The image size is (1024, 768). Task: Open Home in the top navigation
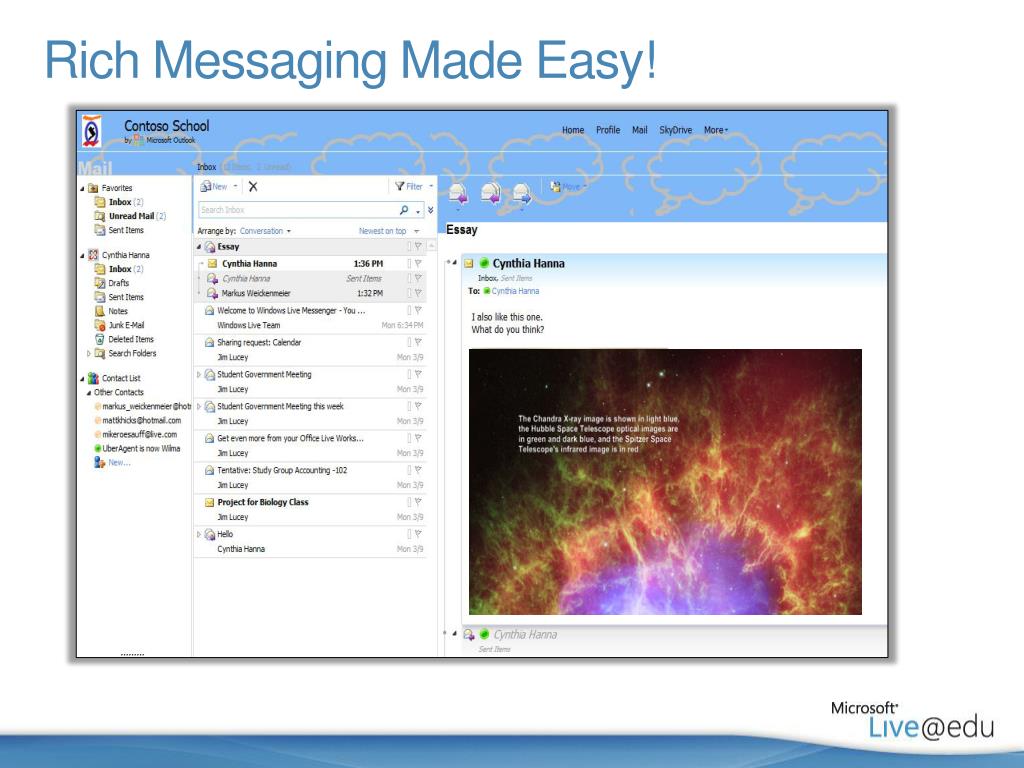(x=573, y=130)
